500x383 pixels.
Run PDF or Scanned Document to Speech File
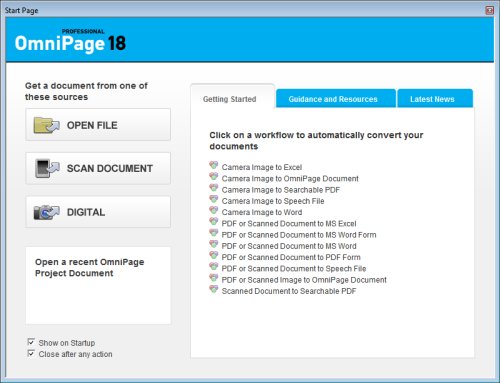point(294,269)
